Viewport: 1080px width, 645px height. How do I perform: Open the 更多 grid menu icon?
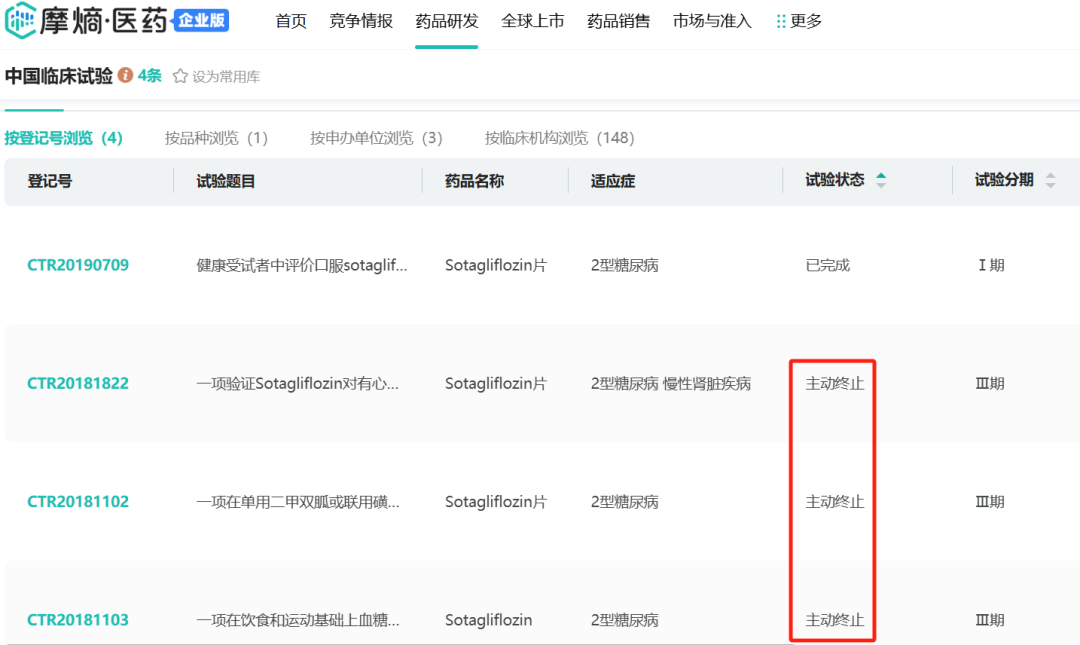coord(781,21)
